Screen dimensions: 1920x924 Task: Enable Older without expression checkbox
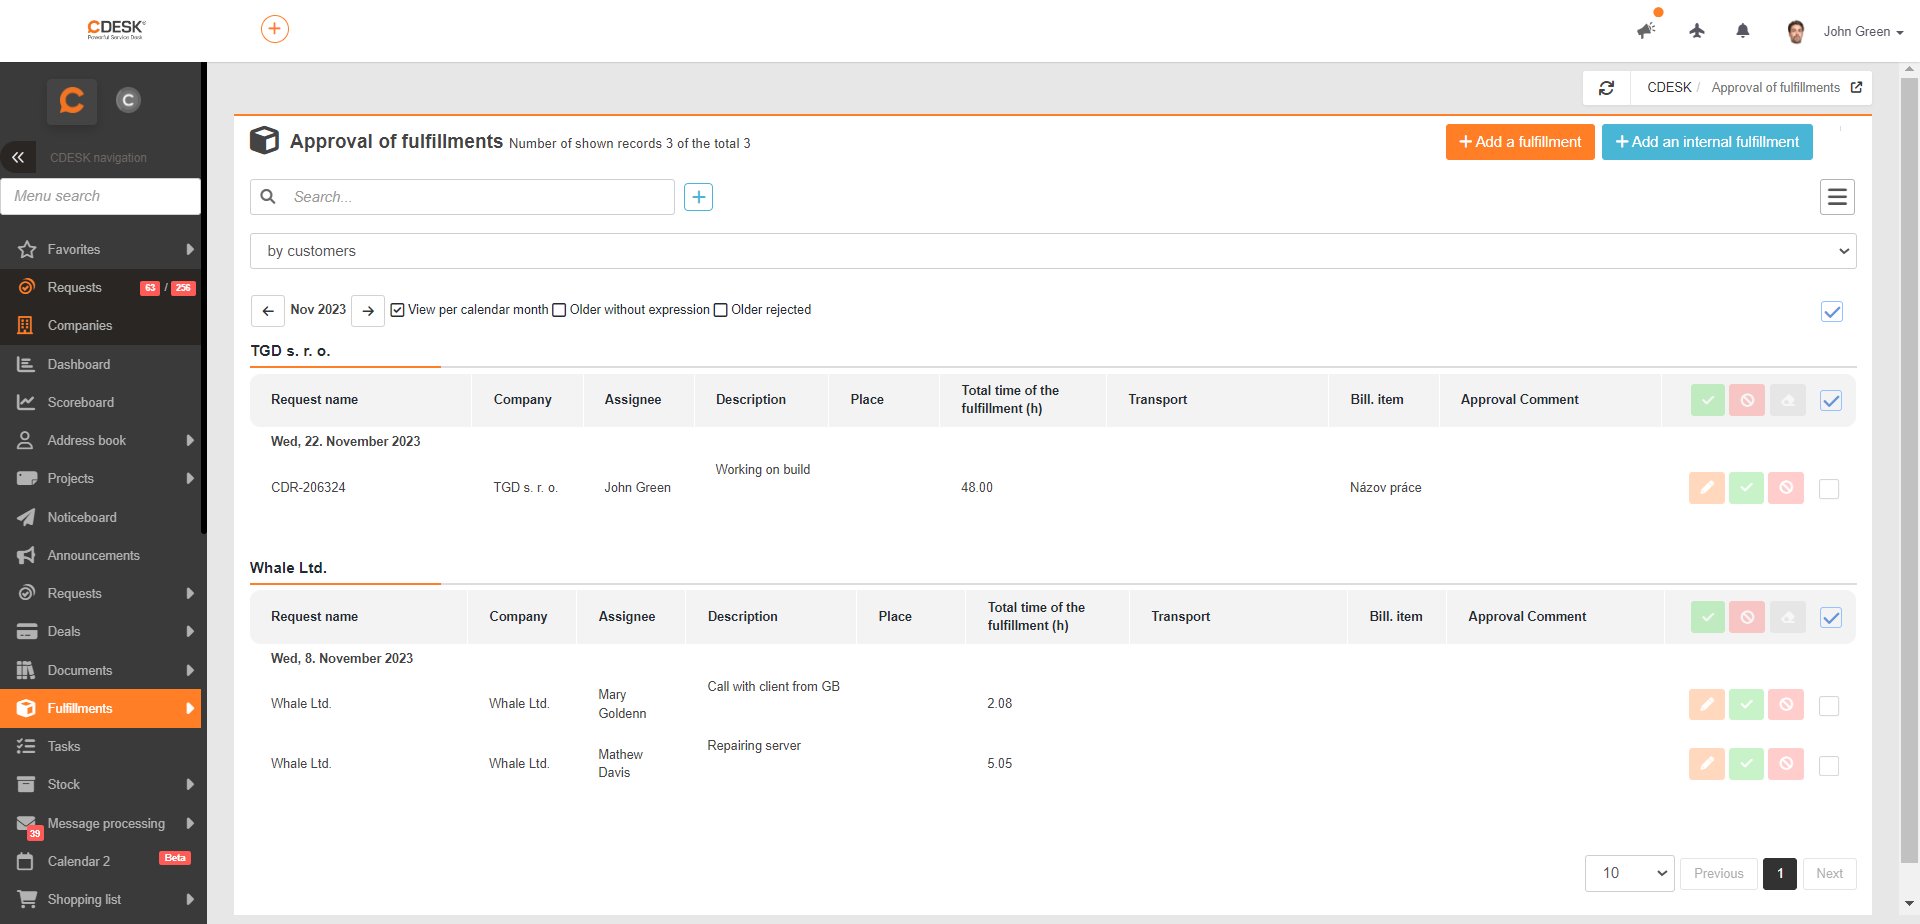tap(559, 310)
